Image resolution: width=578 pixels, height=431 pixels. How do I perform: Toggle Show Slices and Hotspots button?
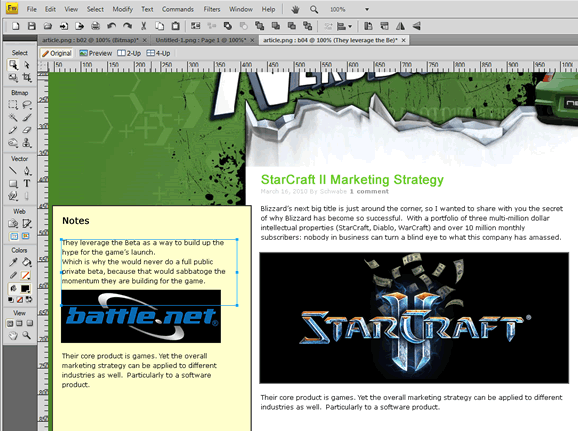pyautogui.click(x=25, y=236)
